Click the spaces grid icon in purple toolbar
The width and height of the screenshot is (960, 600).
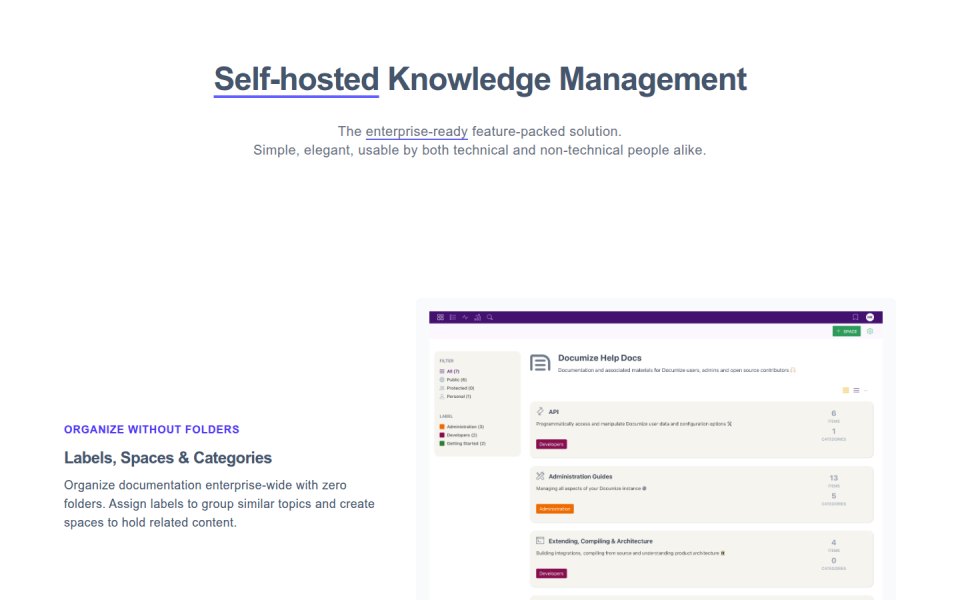coord(440,317)
